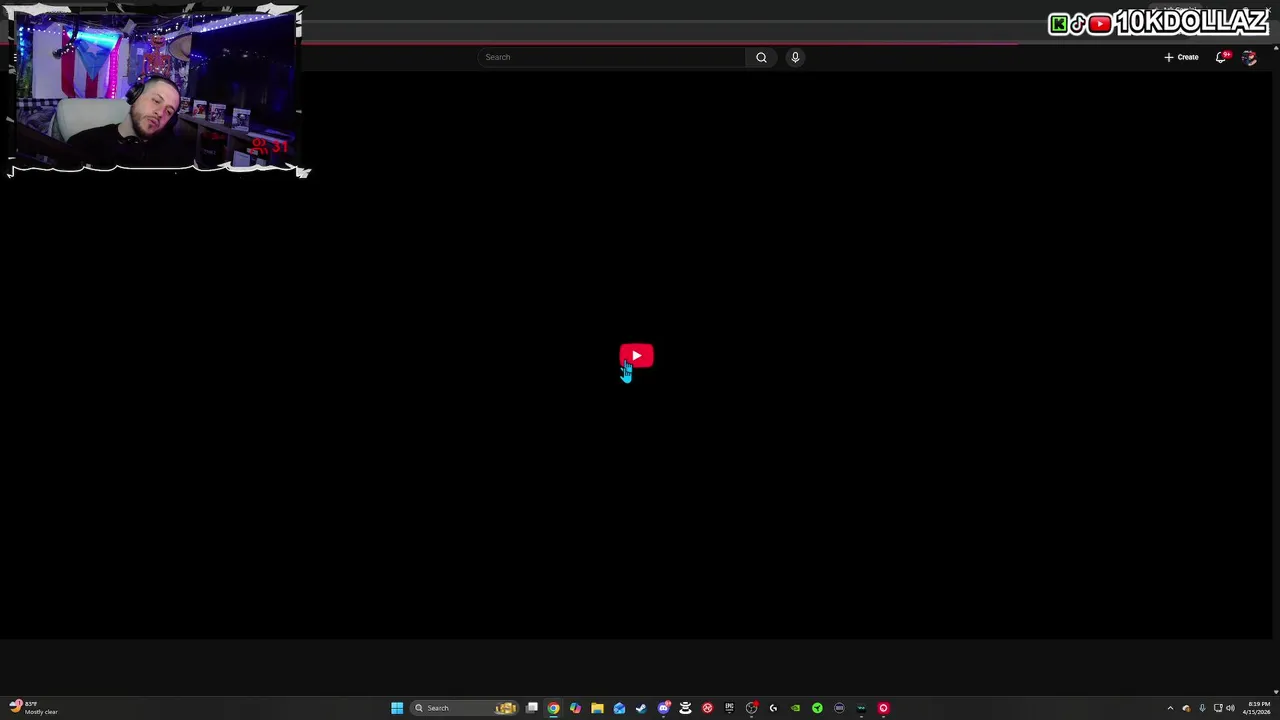Click page scrollbar up arrow
Image resolution: width=1280 pixels, height=720 pixels.
coord(1276,48)
